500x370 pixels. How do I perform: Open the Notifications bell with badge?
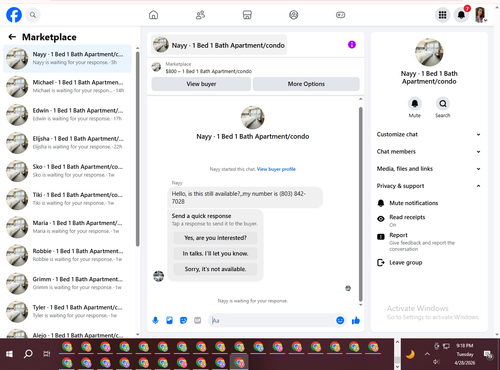(462, 15)
